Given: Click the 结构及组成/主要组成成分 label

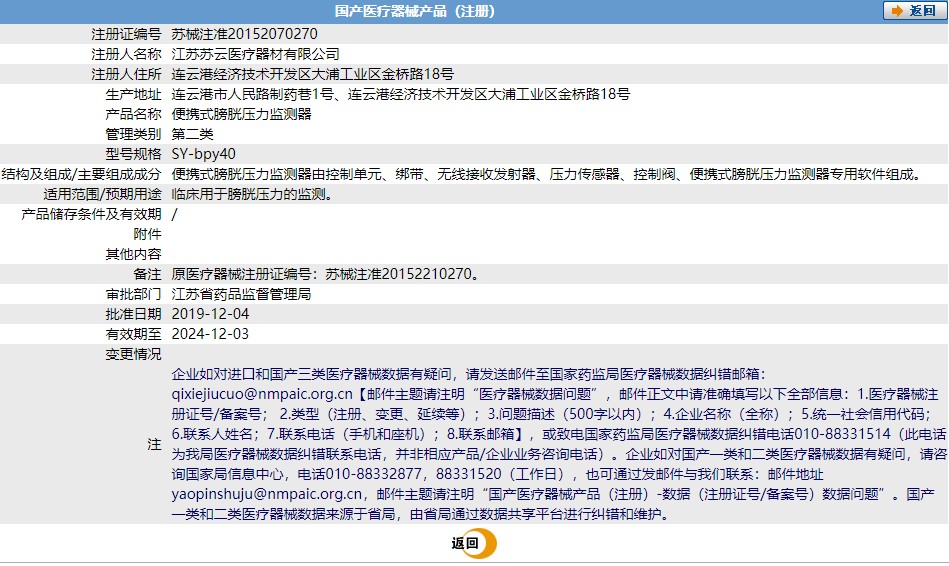Looking at the screenshot, I should 81,174.
